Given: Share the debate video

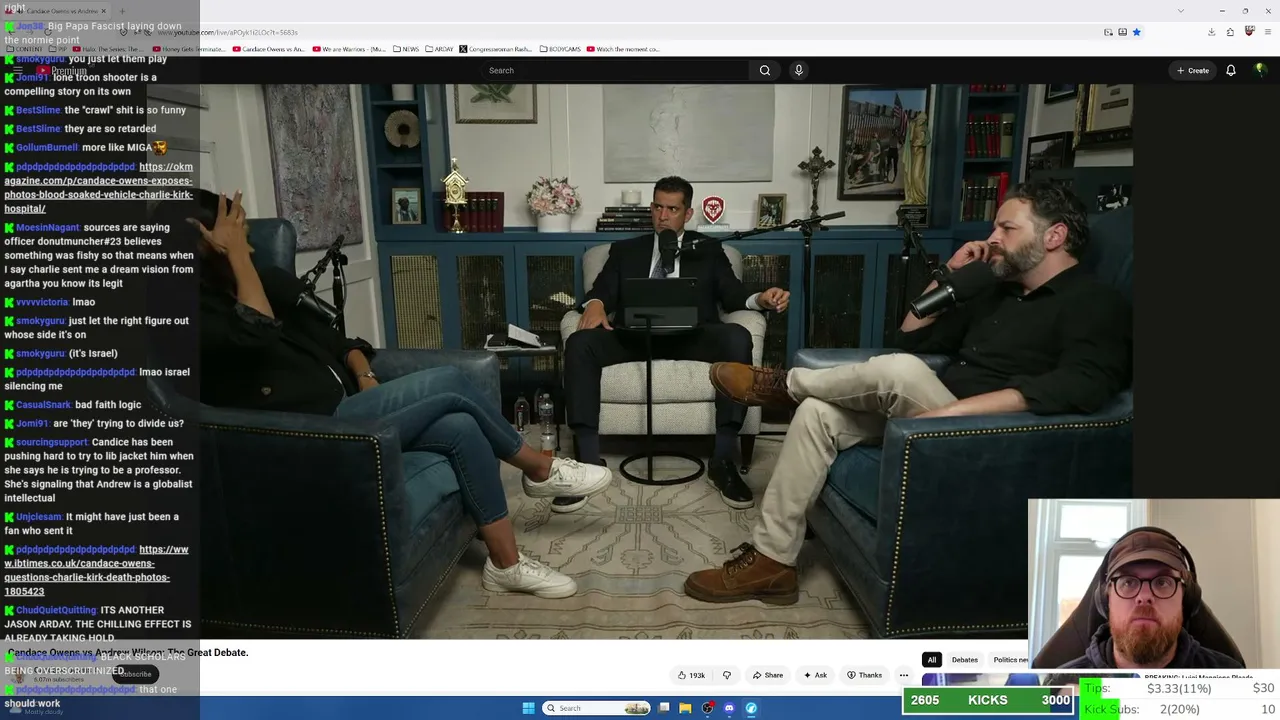Looking at the screenshot, I should pyautogui.click(x=768, y=675).
